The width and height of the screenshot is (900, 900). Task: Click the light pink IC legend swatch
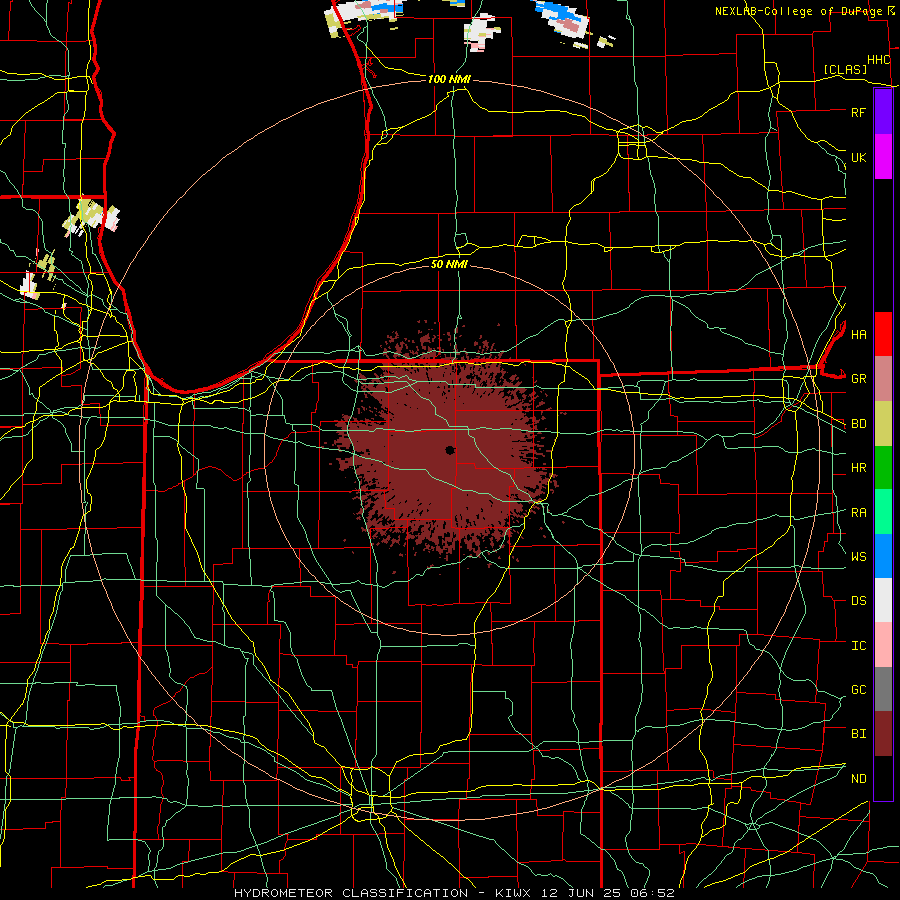[x=883, y=645]
